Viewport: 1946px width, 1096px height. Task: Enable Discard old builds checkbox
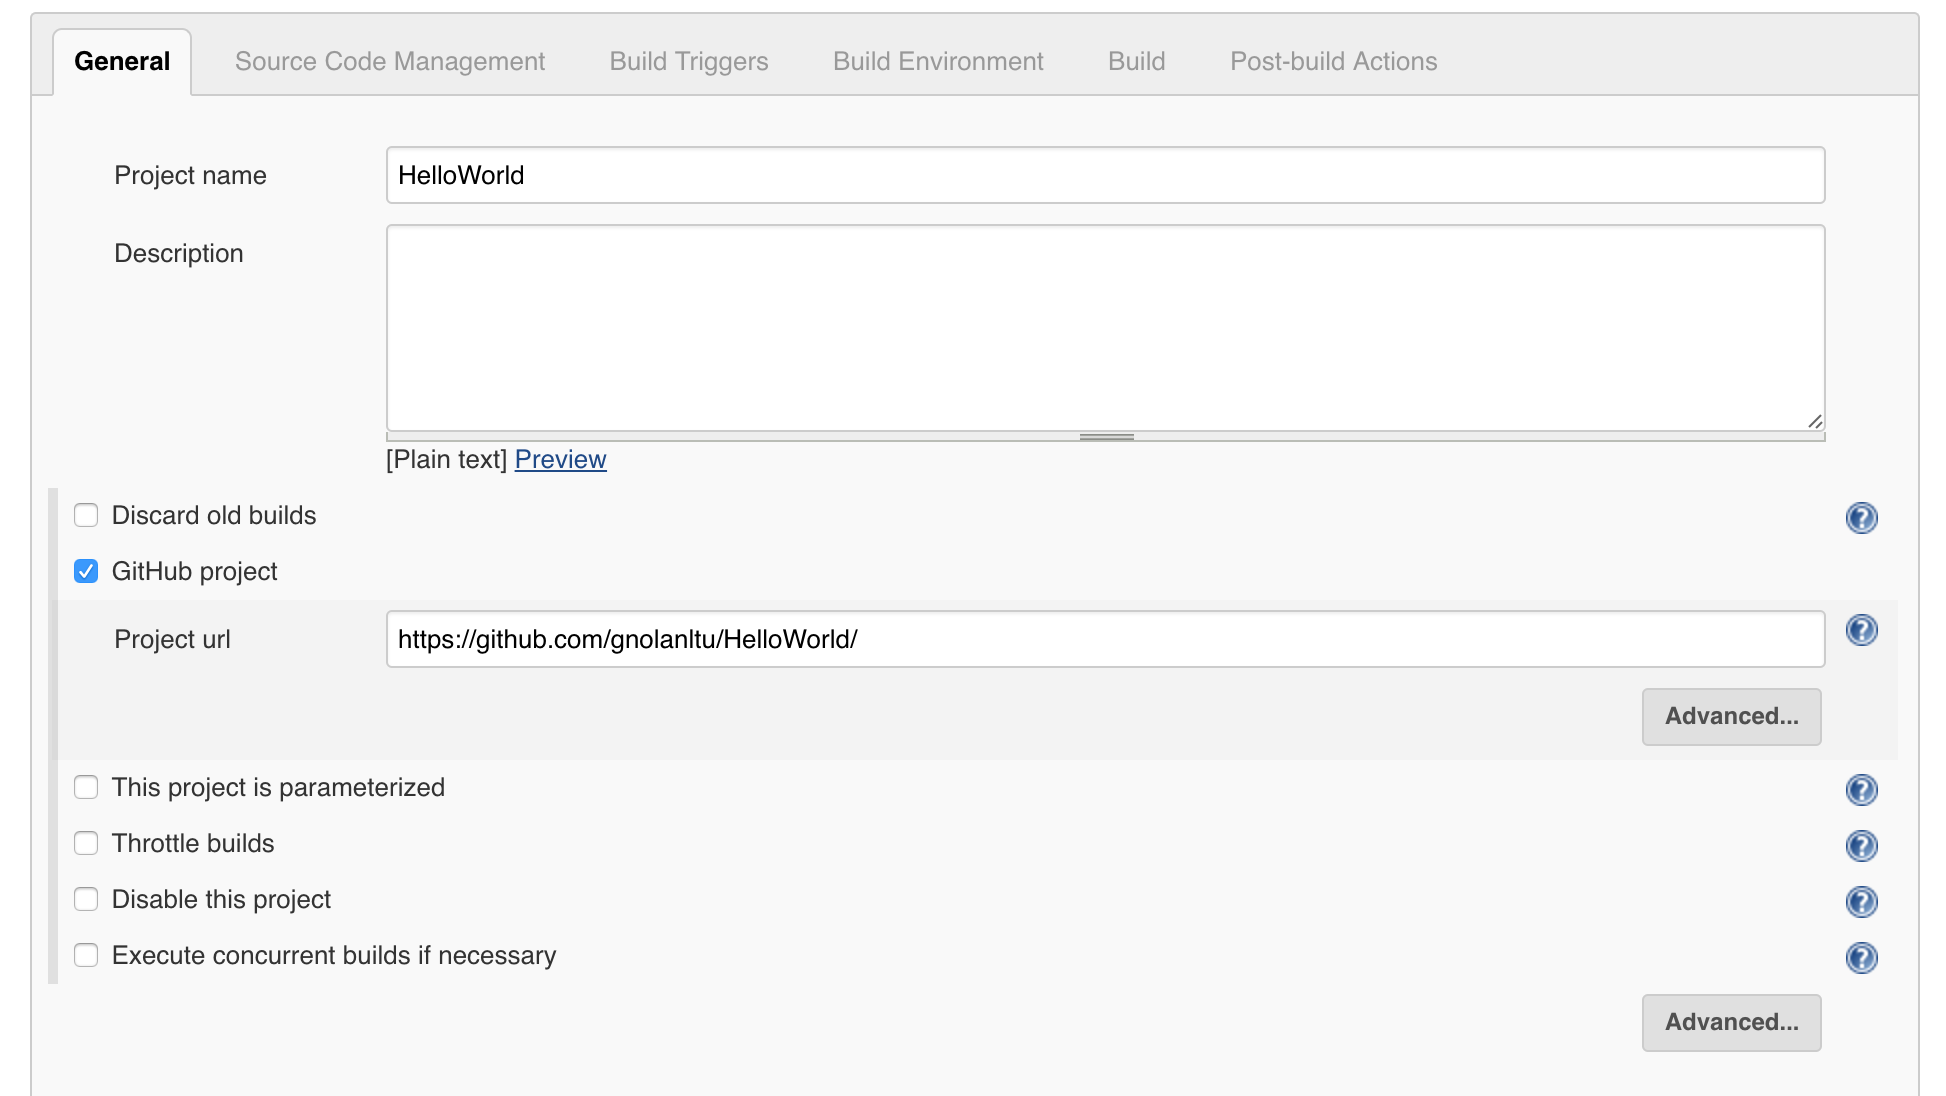point(86,515)
